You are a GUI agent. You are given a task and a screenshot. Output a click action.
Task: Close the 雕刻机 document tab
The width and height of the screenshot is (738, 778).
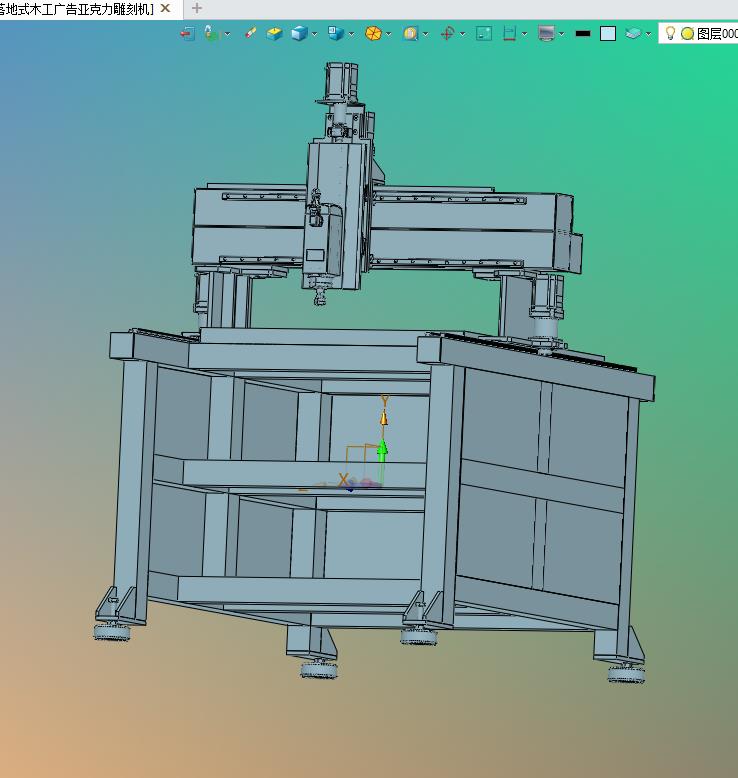166,8
